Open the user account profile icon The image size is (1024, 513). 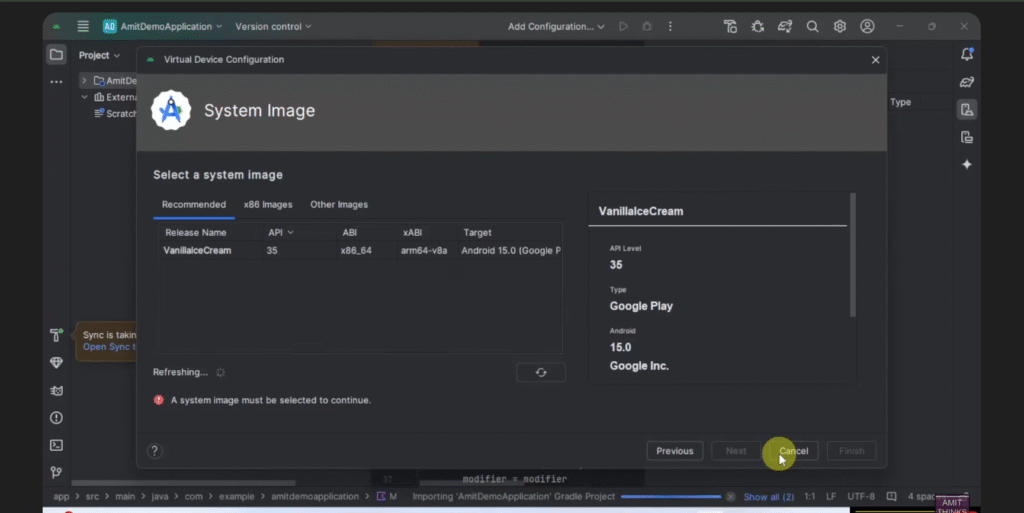[867, 26]
